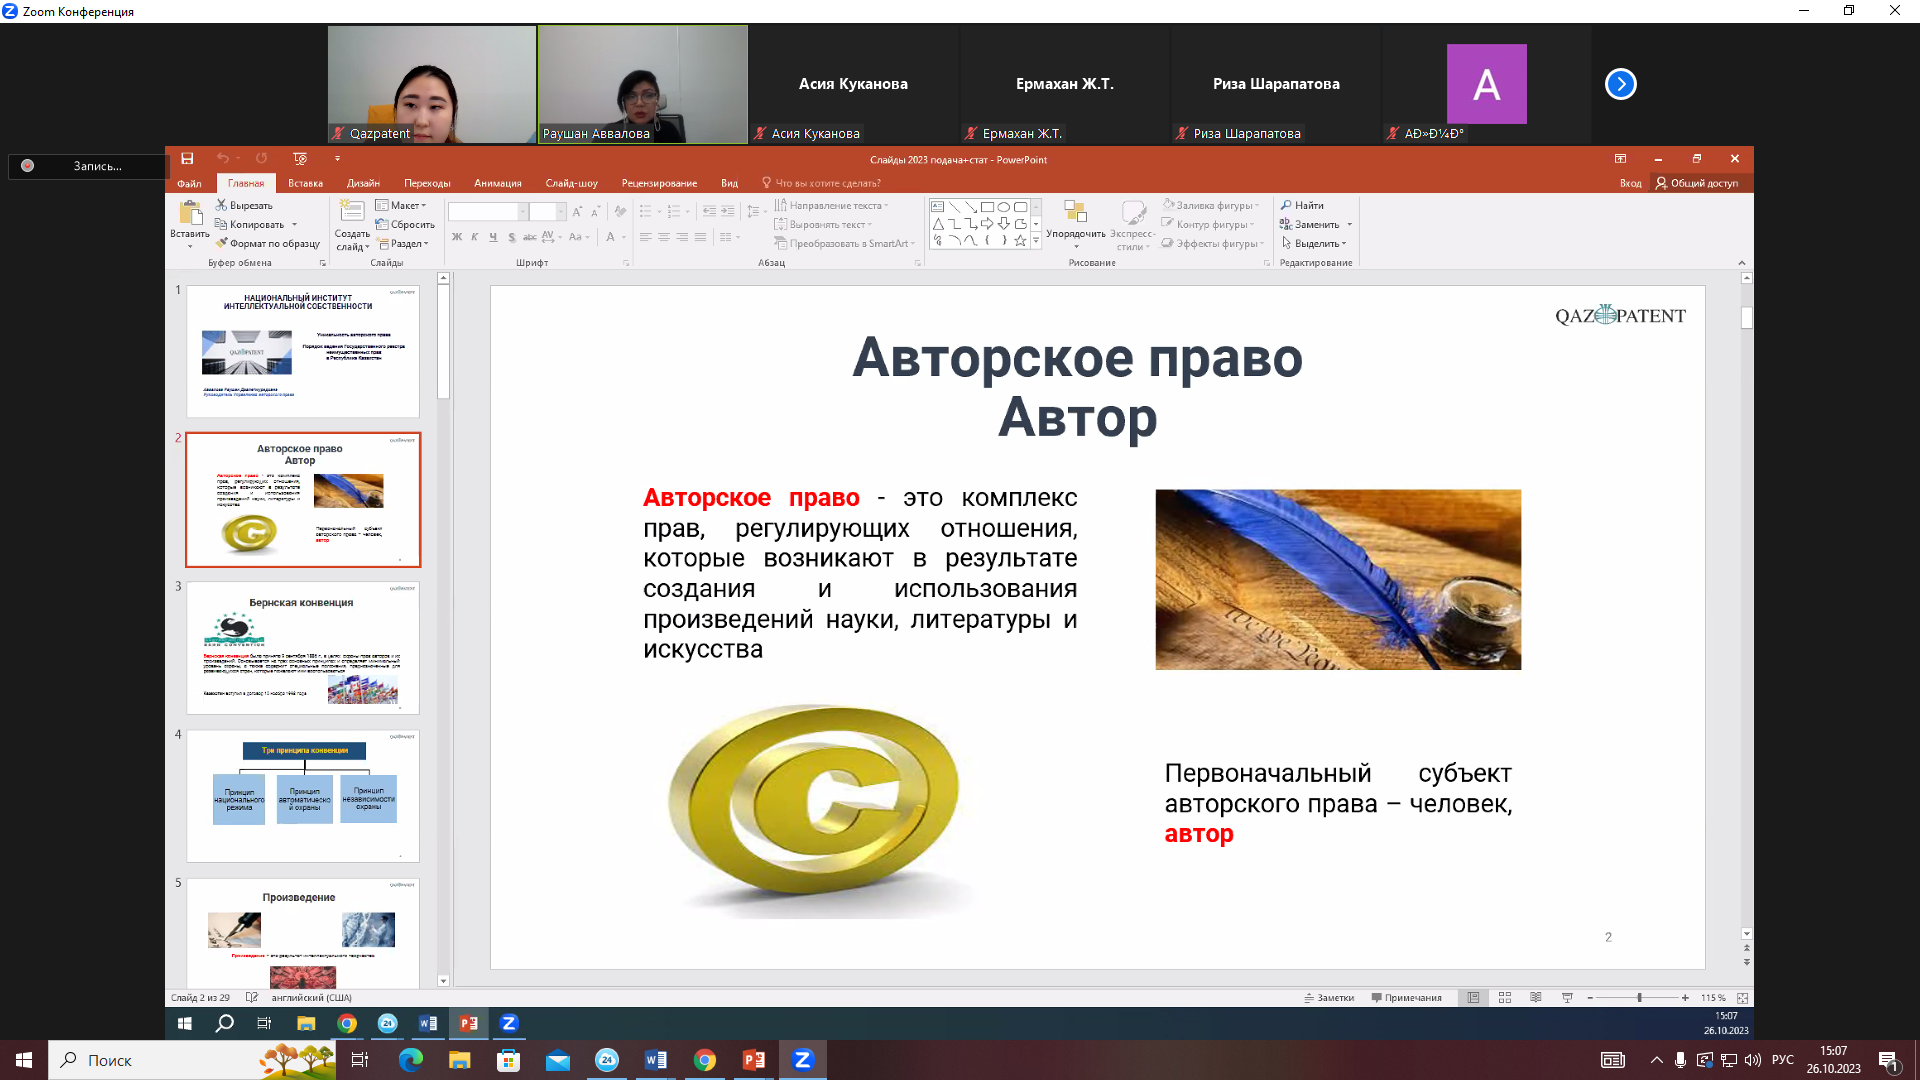The image size is (1920, 1080).
Task: Open the Вставка ribbon tab
Action: (x=305, y=183)
